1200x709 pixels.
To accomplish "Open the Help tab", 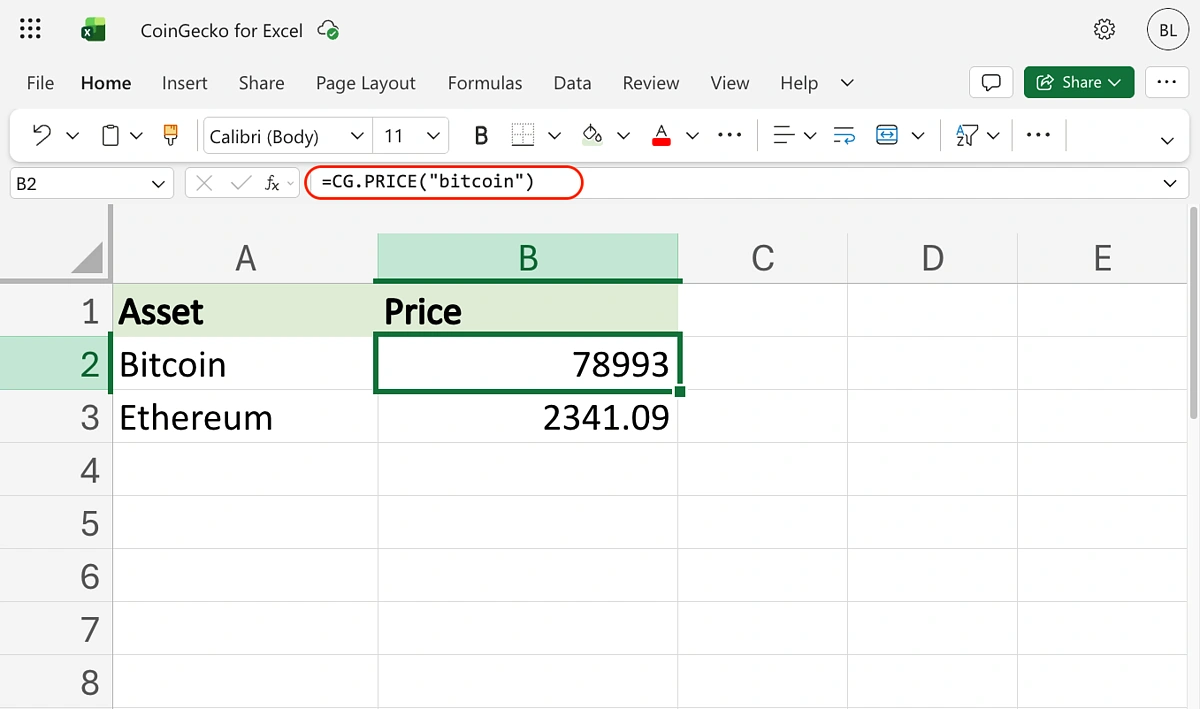I will (799, 83).
